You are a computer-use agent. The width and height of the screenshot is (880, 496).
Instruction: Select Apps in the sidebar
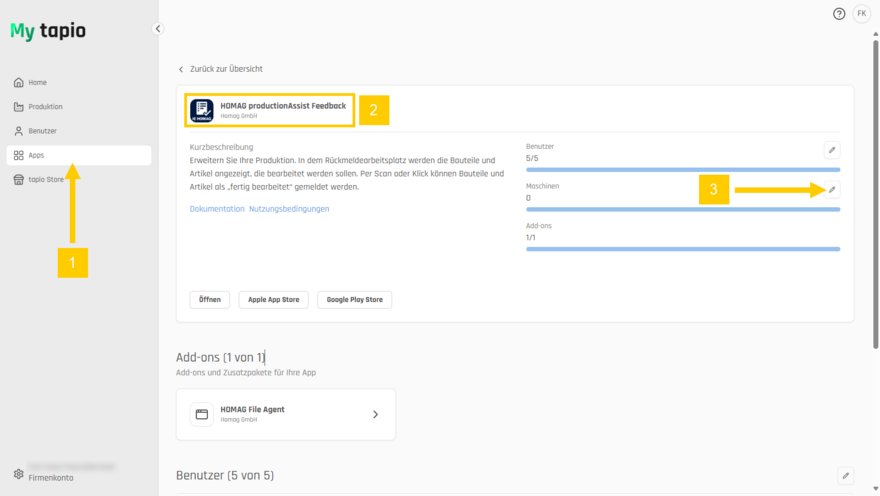[79, 155]
